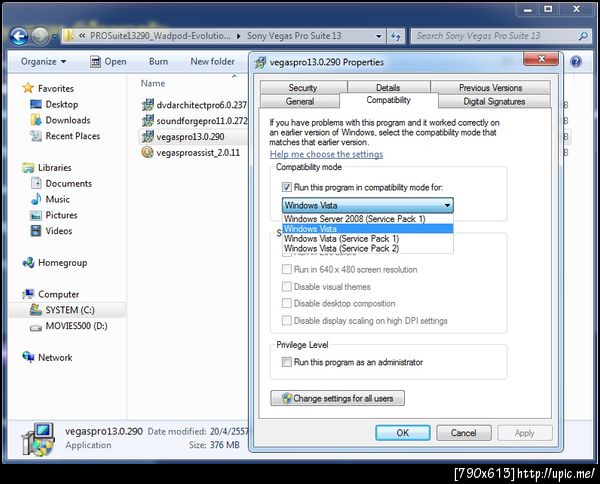Open the Organize dropdown menu

tap(43, 61)
